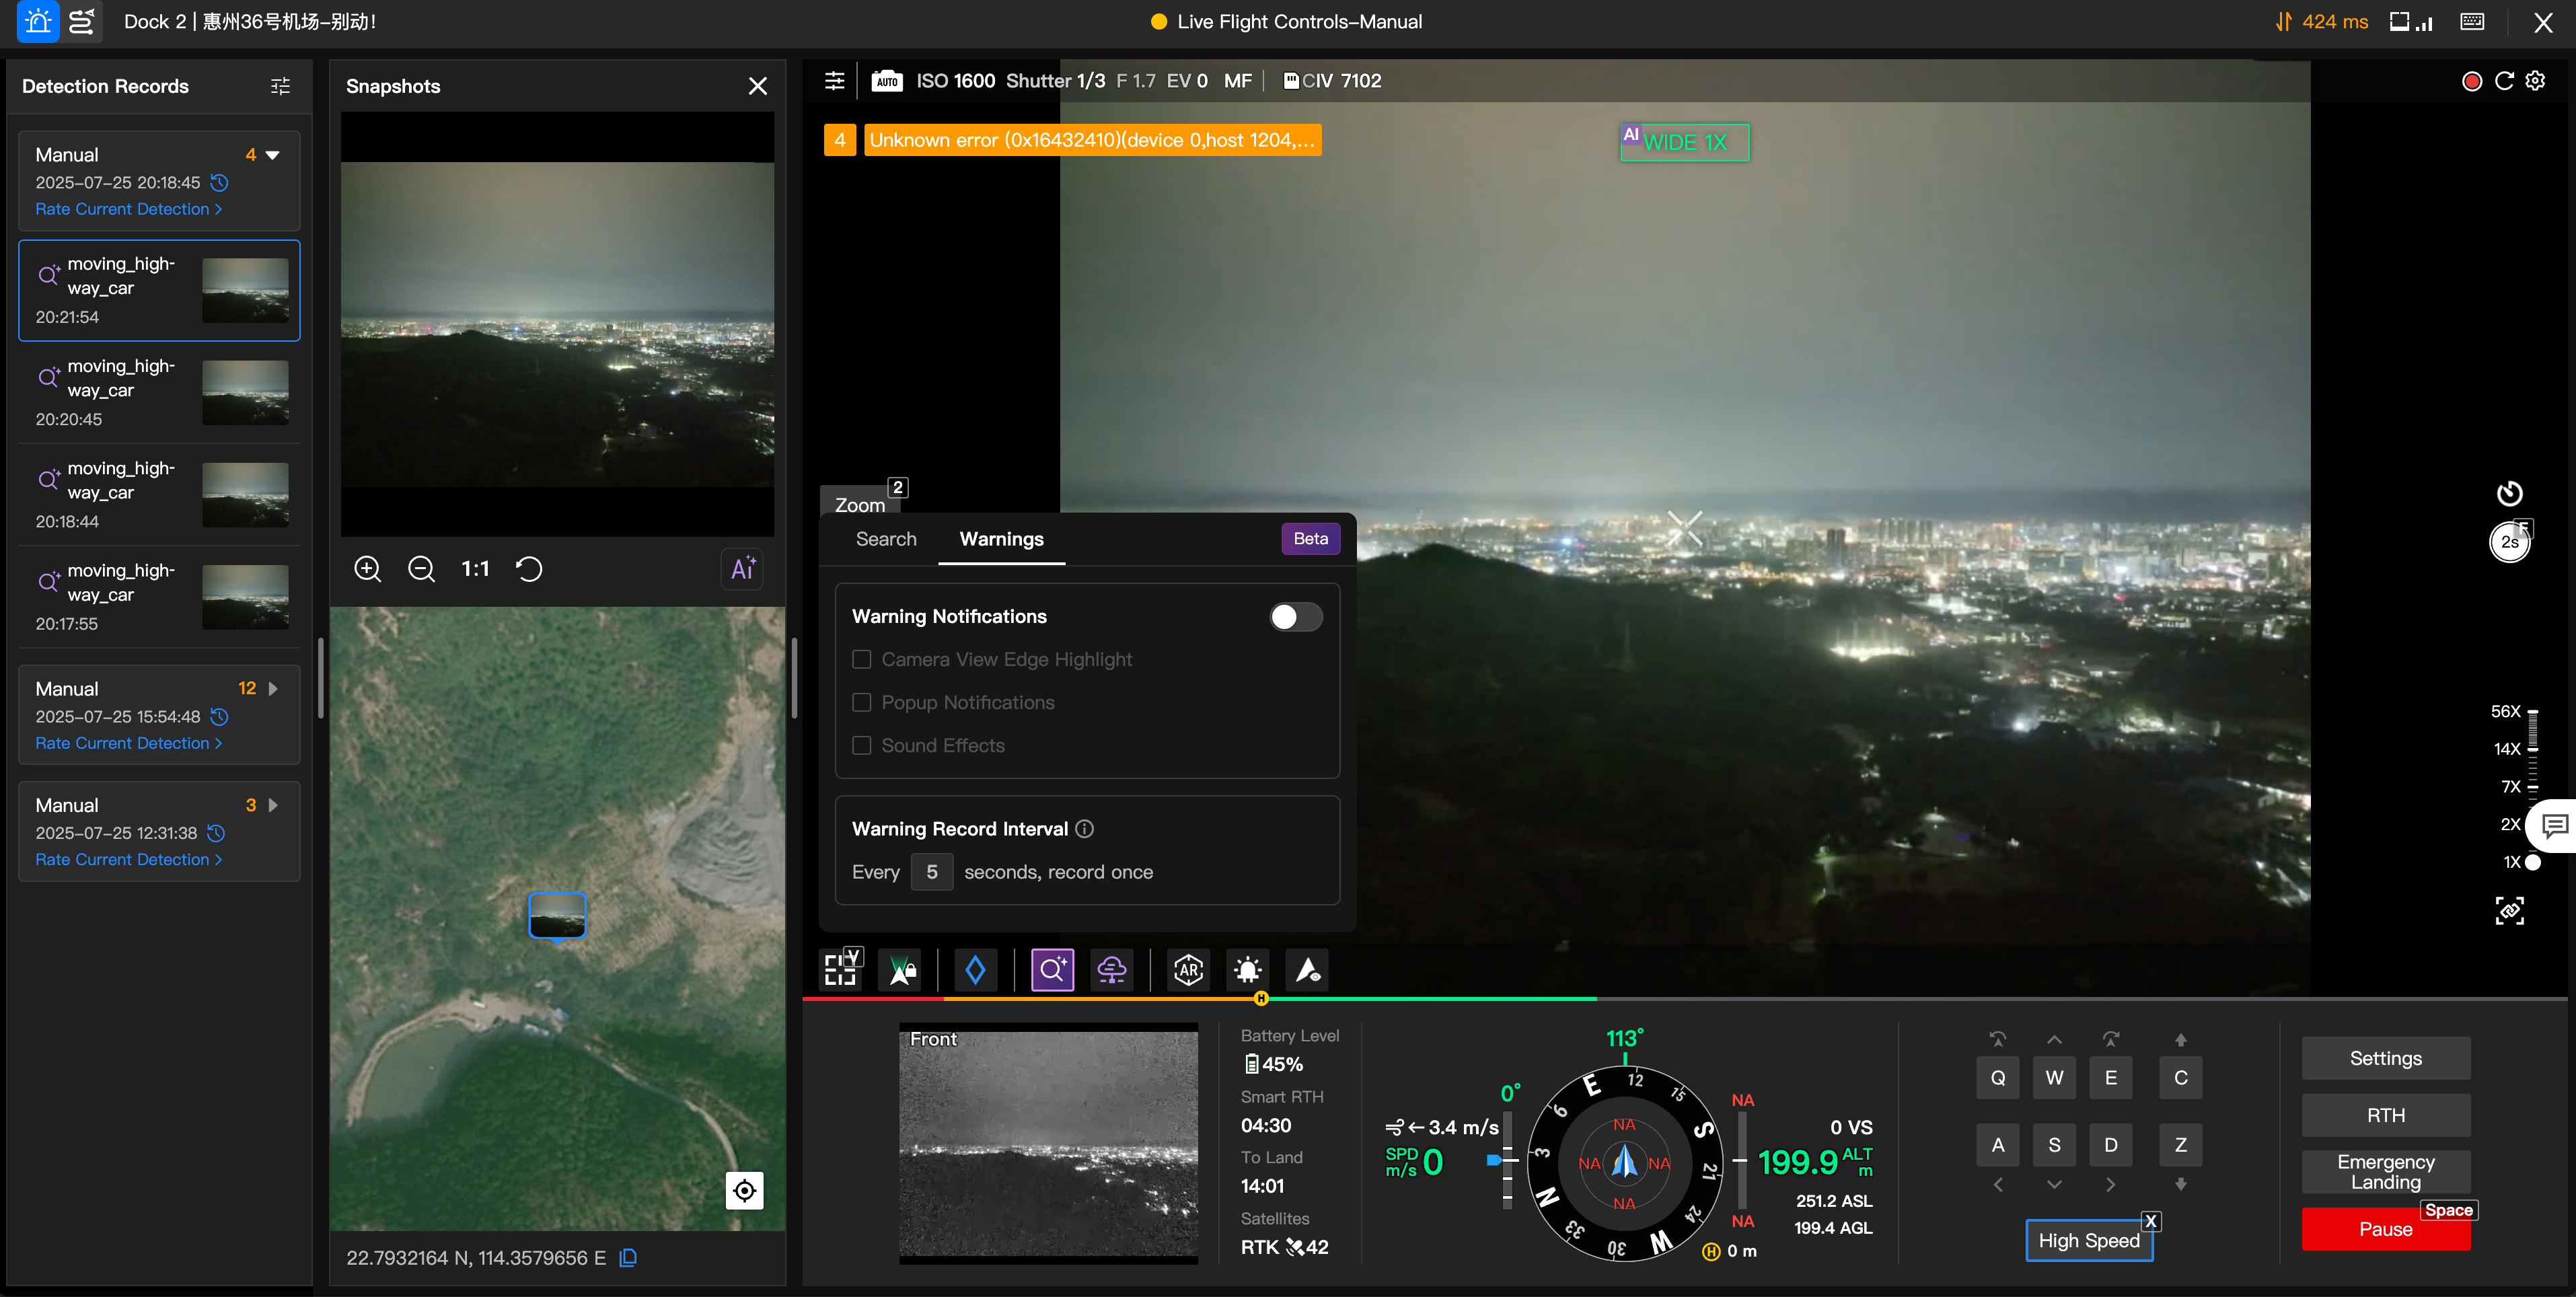2576x1297 pixels.
Task: Select the AI smart detection magnifier icon
Action: (x=1052, y=970)
